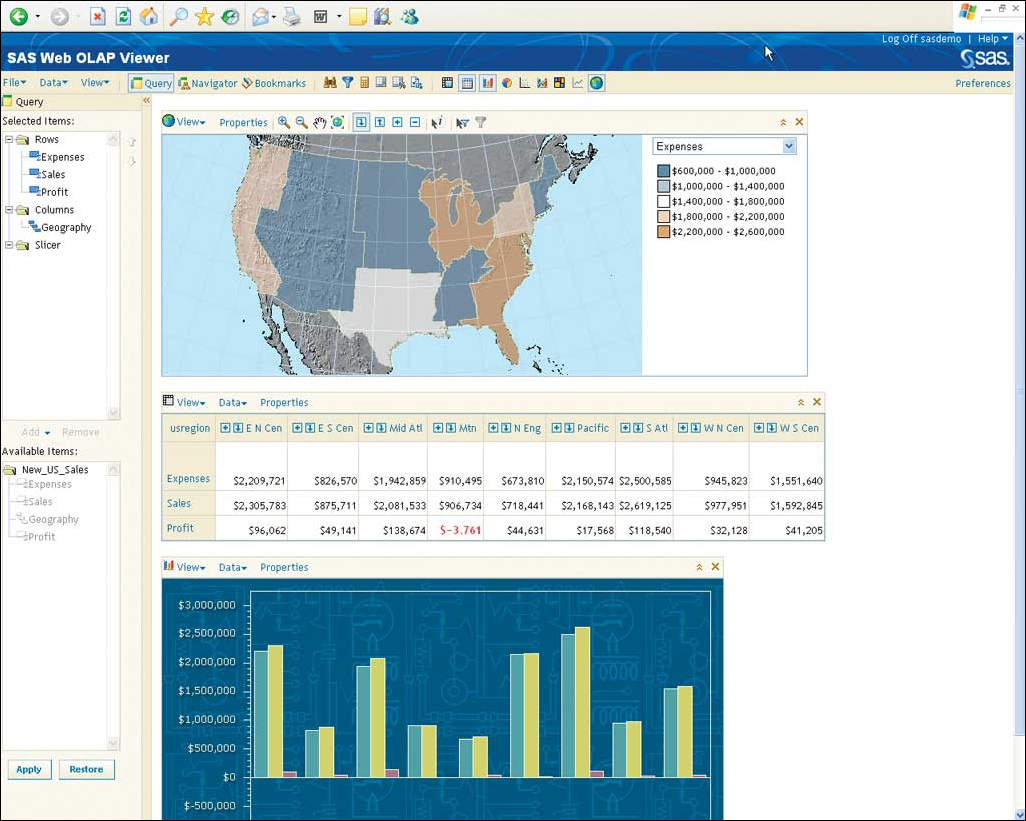Open the main View menu
The width and height of the screenshot is (1026, 821).
[x=95, y=82]
